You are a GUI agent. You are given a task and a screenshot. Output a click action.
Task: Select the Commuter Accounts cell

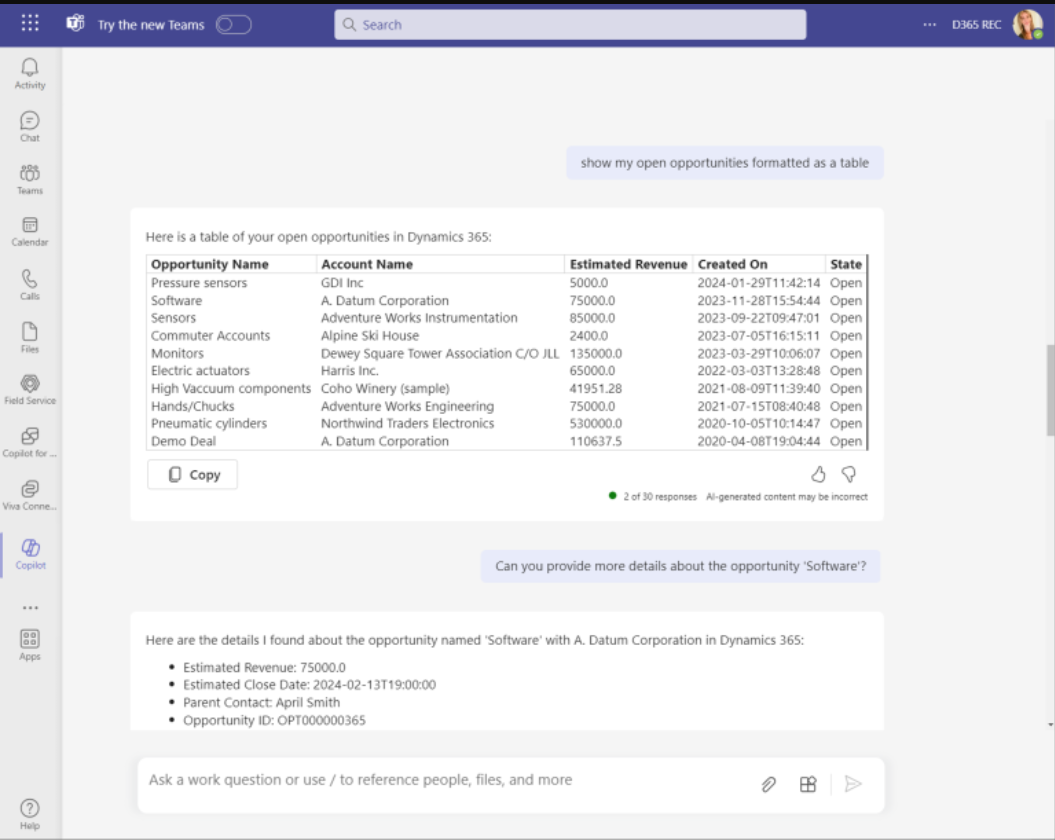(x=210, y=335)
